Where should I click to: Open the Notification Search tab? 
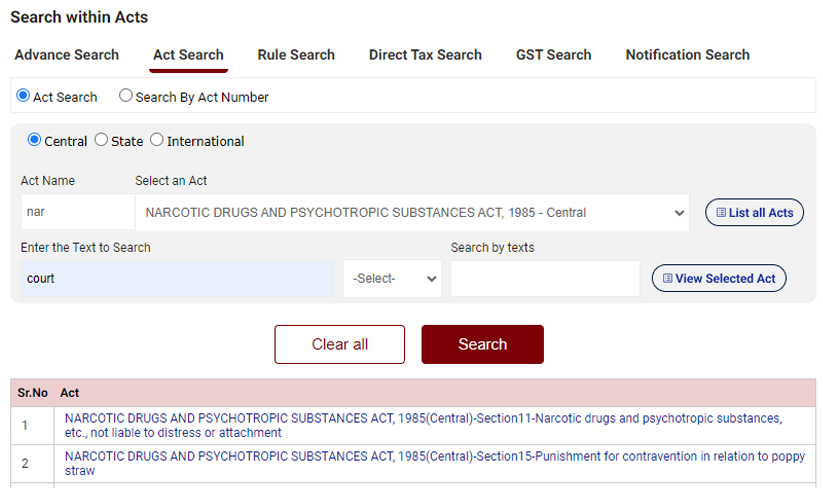pos(687,55)
